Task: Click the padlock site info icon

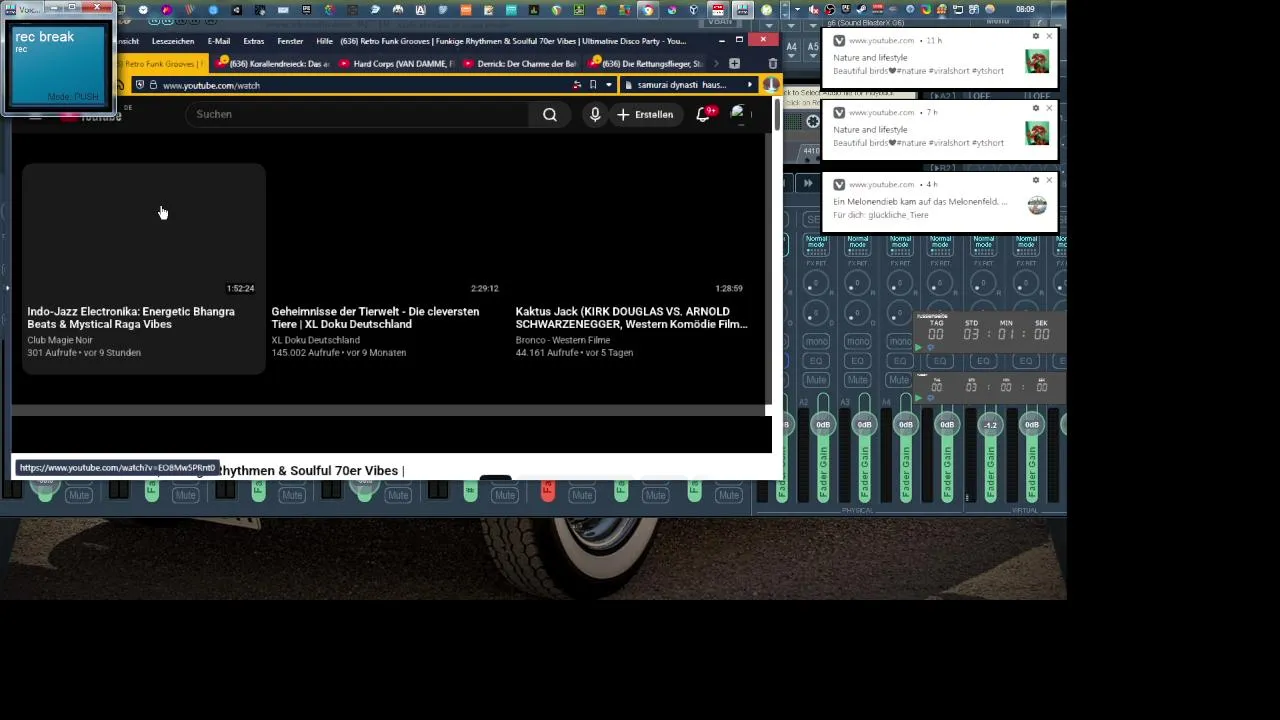Action: click(x=153, y=85)
